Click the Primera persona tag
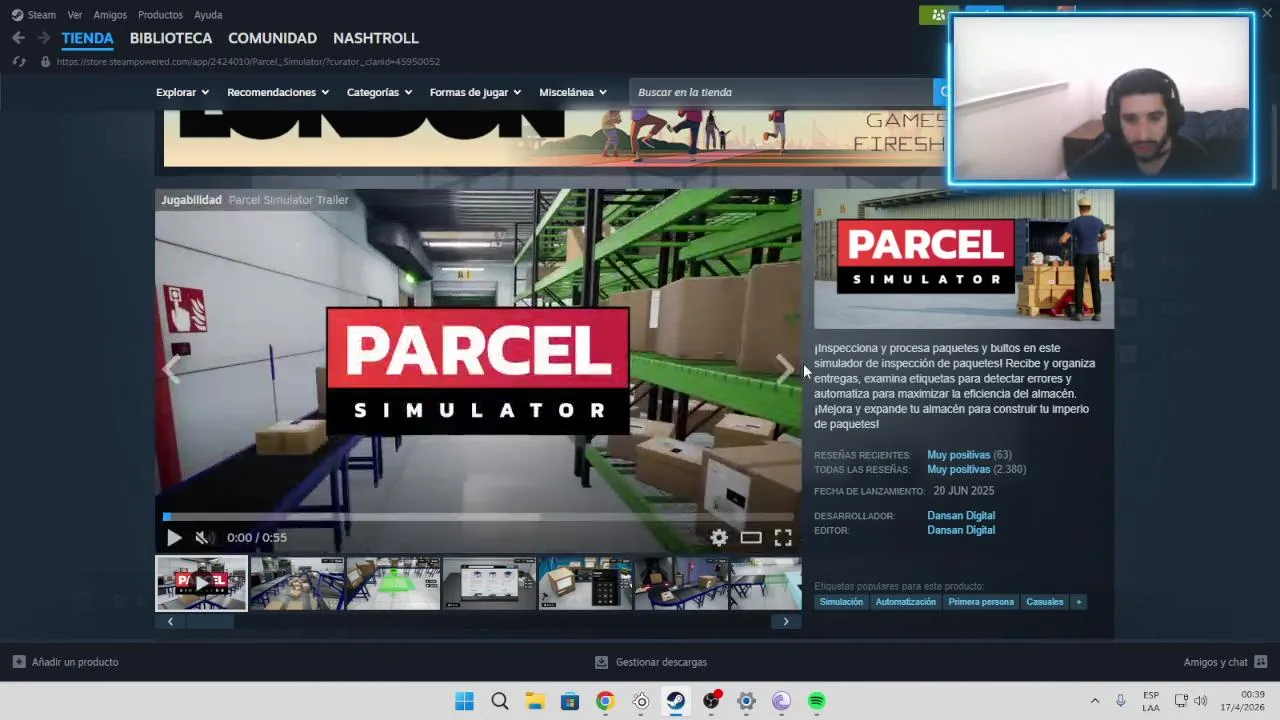The image size is (1280, 720). [x=981, y=602]
